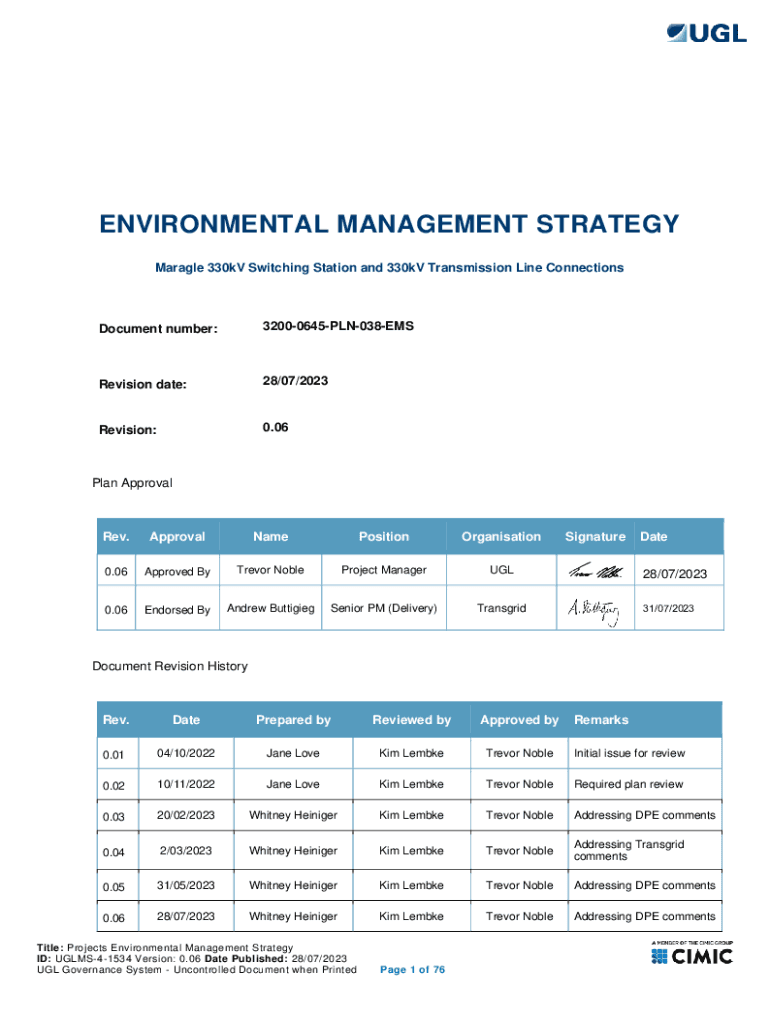Screen dimensions: 770x1024
Task: Click the Initial issue for review remark
Action: (629, 753)
